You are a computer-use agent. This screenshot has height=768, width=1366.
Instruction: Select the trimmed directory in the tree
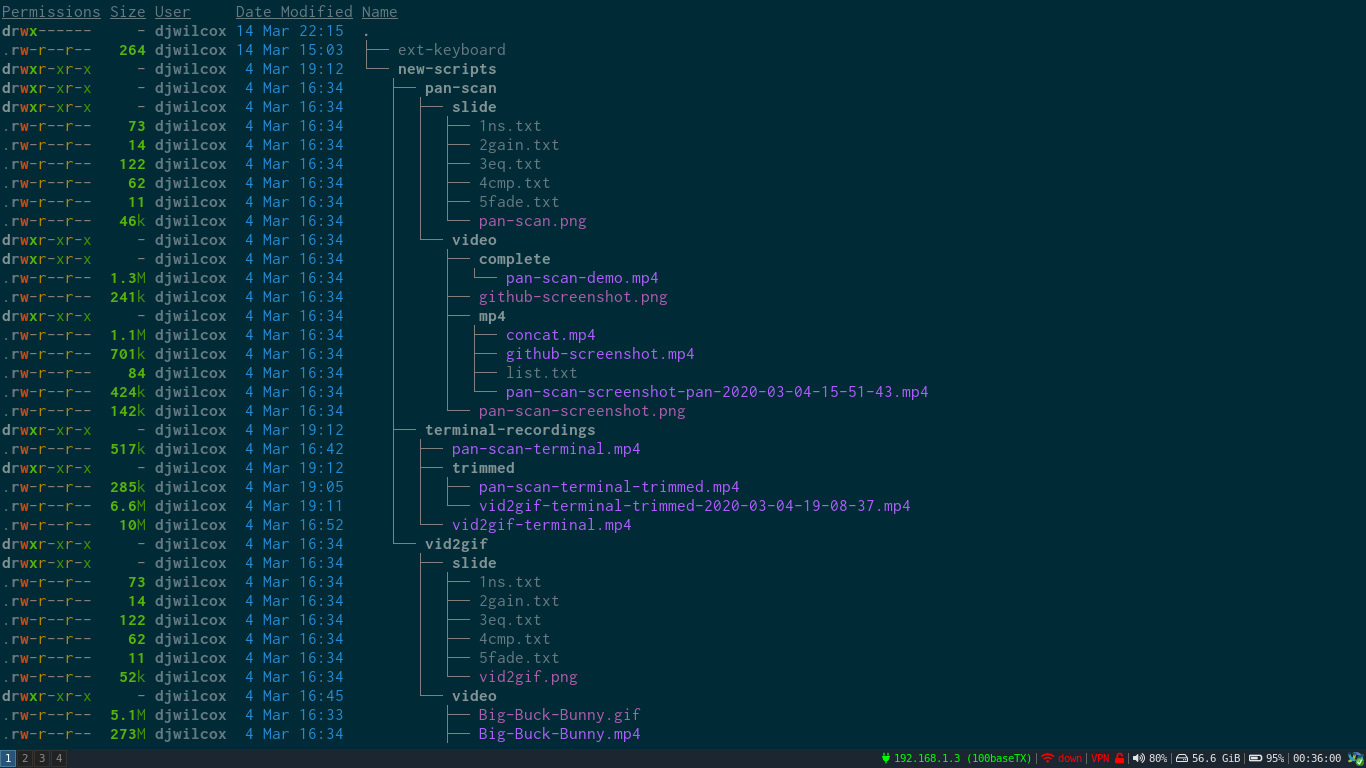483,468
